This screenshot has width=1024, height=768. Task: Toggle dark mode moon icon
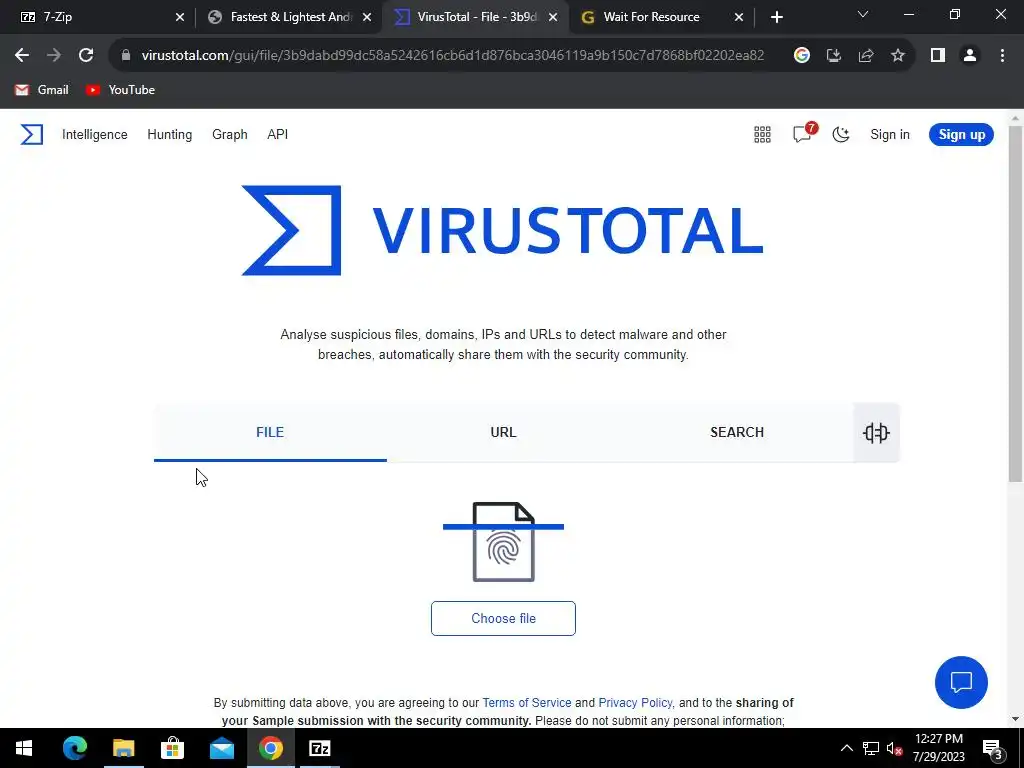point(840,135)
